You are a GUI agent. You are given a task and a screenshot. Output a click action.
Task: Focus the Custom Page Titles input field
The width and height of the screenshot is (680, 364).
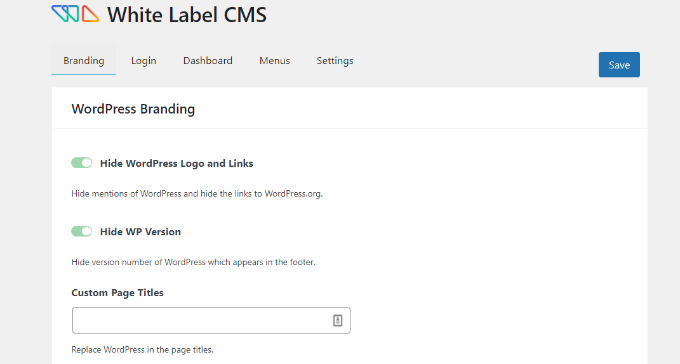(x=211, y=321)
